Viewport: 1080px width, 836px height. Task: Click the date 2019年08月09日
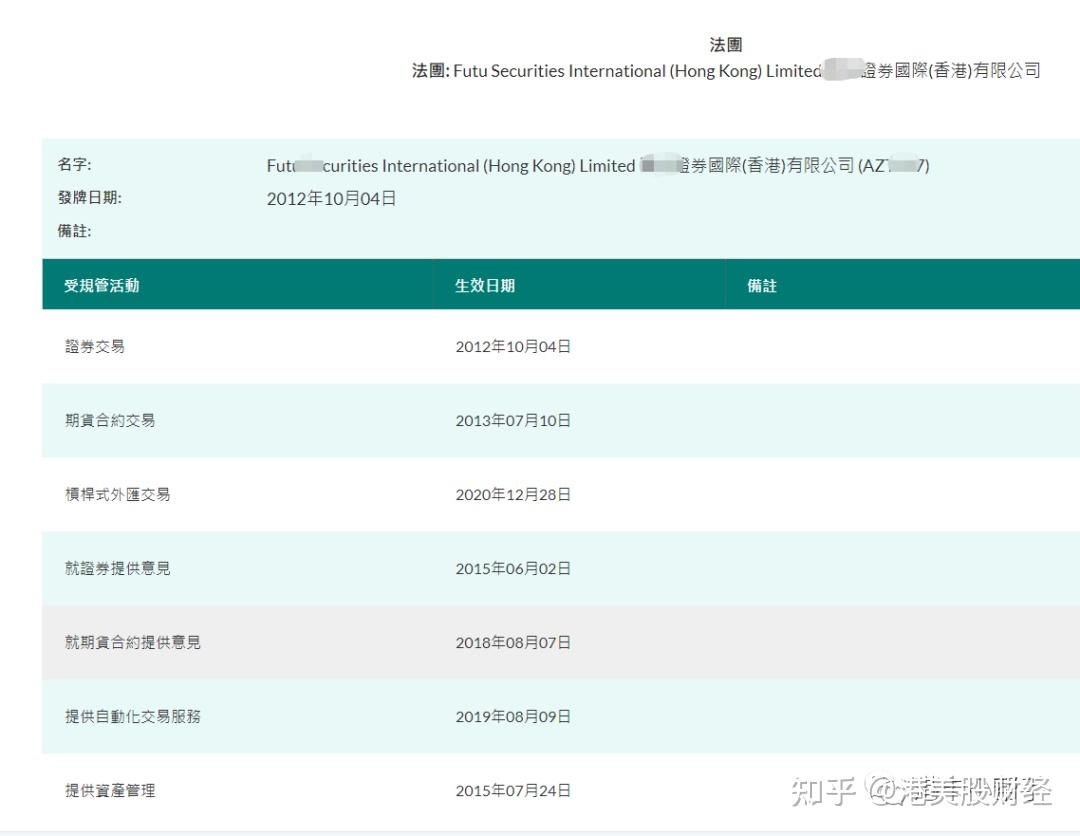tap(513, 716)
